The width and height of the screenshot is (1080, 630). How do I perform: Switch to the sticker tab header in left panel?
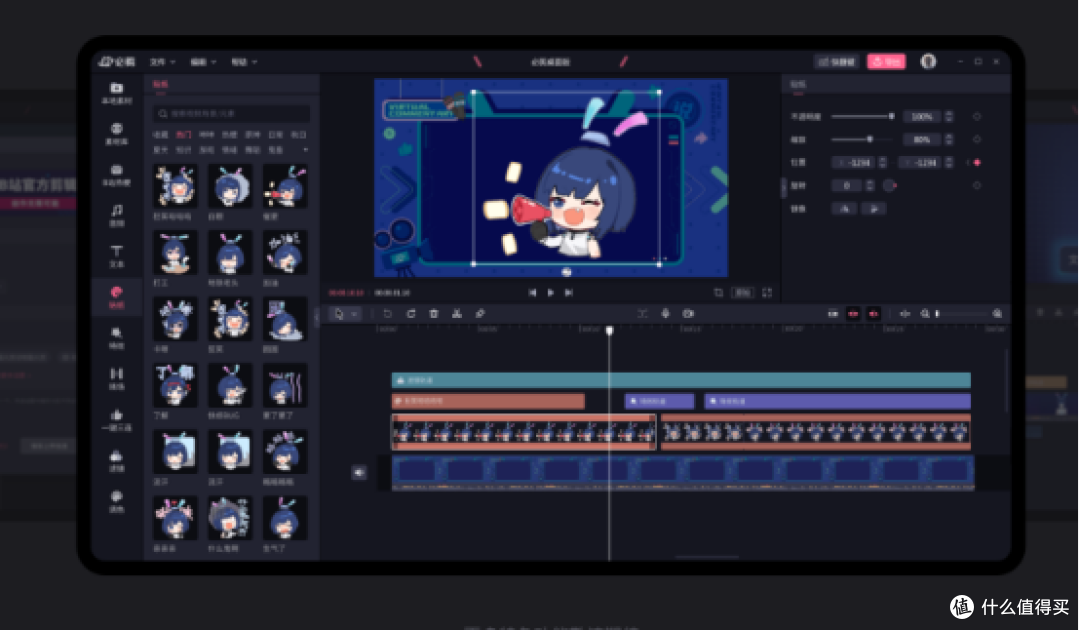pyautogui.click(x=160, y=84)
